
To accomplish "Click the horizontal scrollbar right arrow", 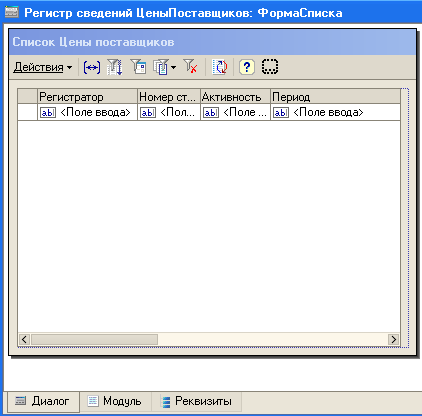I will click(x=394, y=339).
